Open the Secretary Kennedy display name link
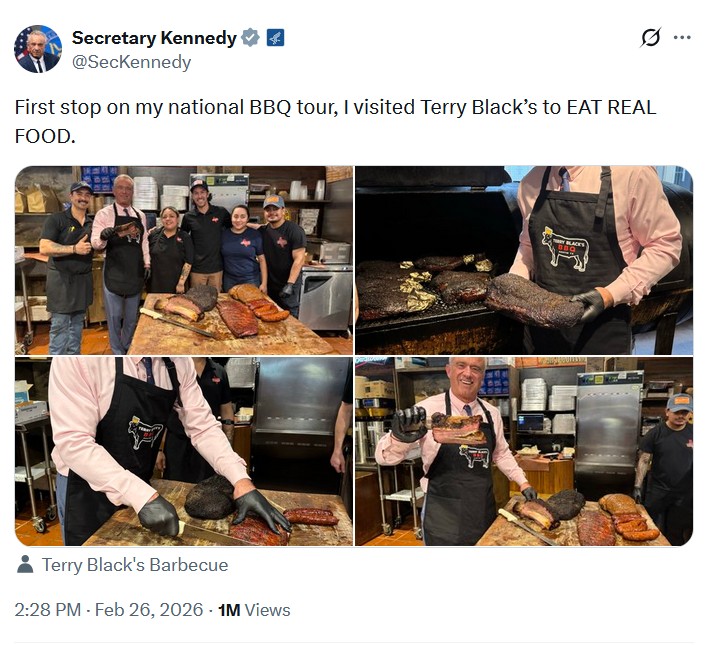 [x=154, y=38]
